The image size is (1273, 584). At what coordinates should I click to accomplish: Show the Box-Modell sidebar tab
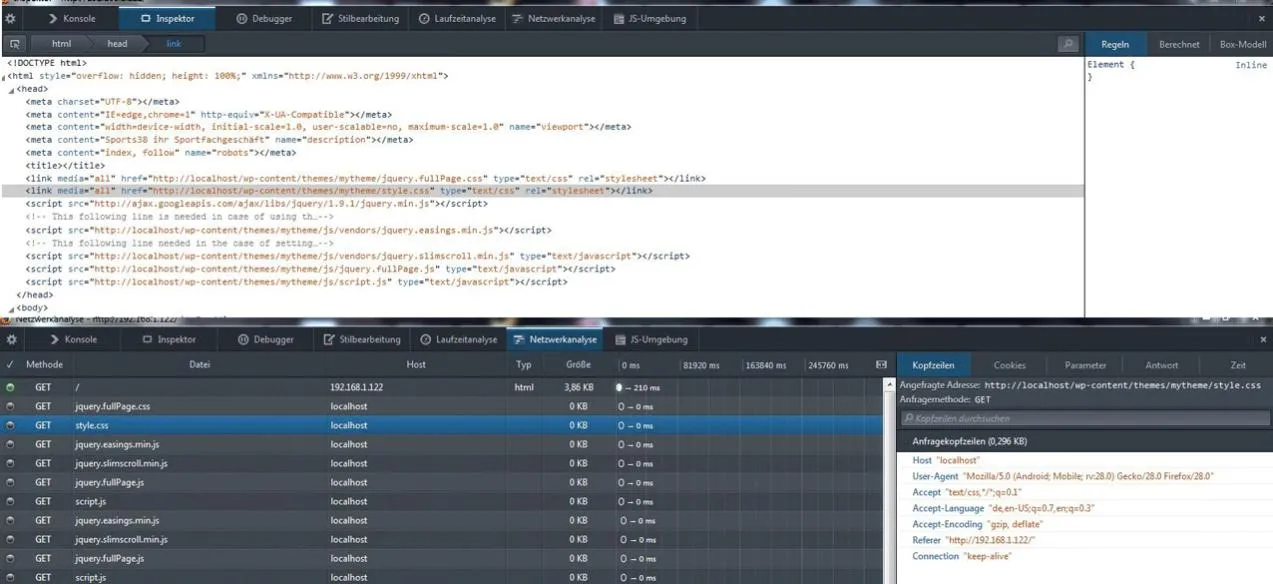click(x=1243, y=44)
